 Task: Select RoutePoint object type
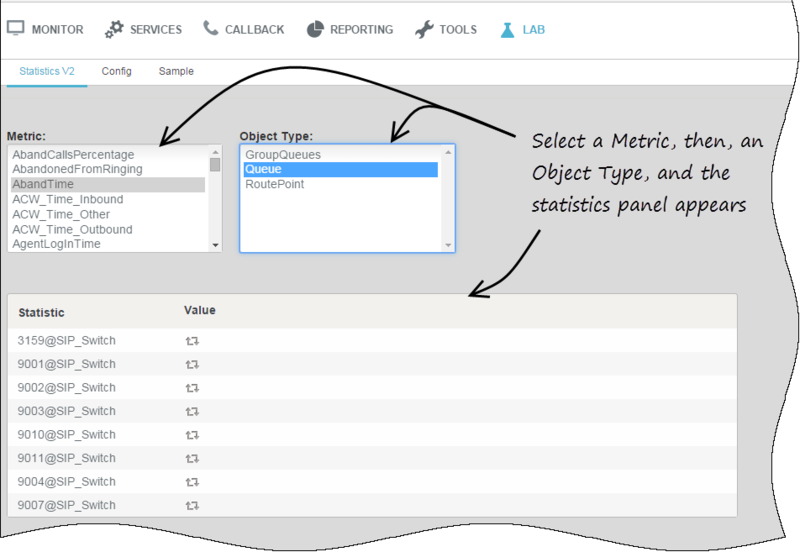pyautogui.click(x=341, y=184)
